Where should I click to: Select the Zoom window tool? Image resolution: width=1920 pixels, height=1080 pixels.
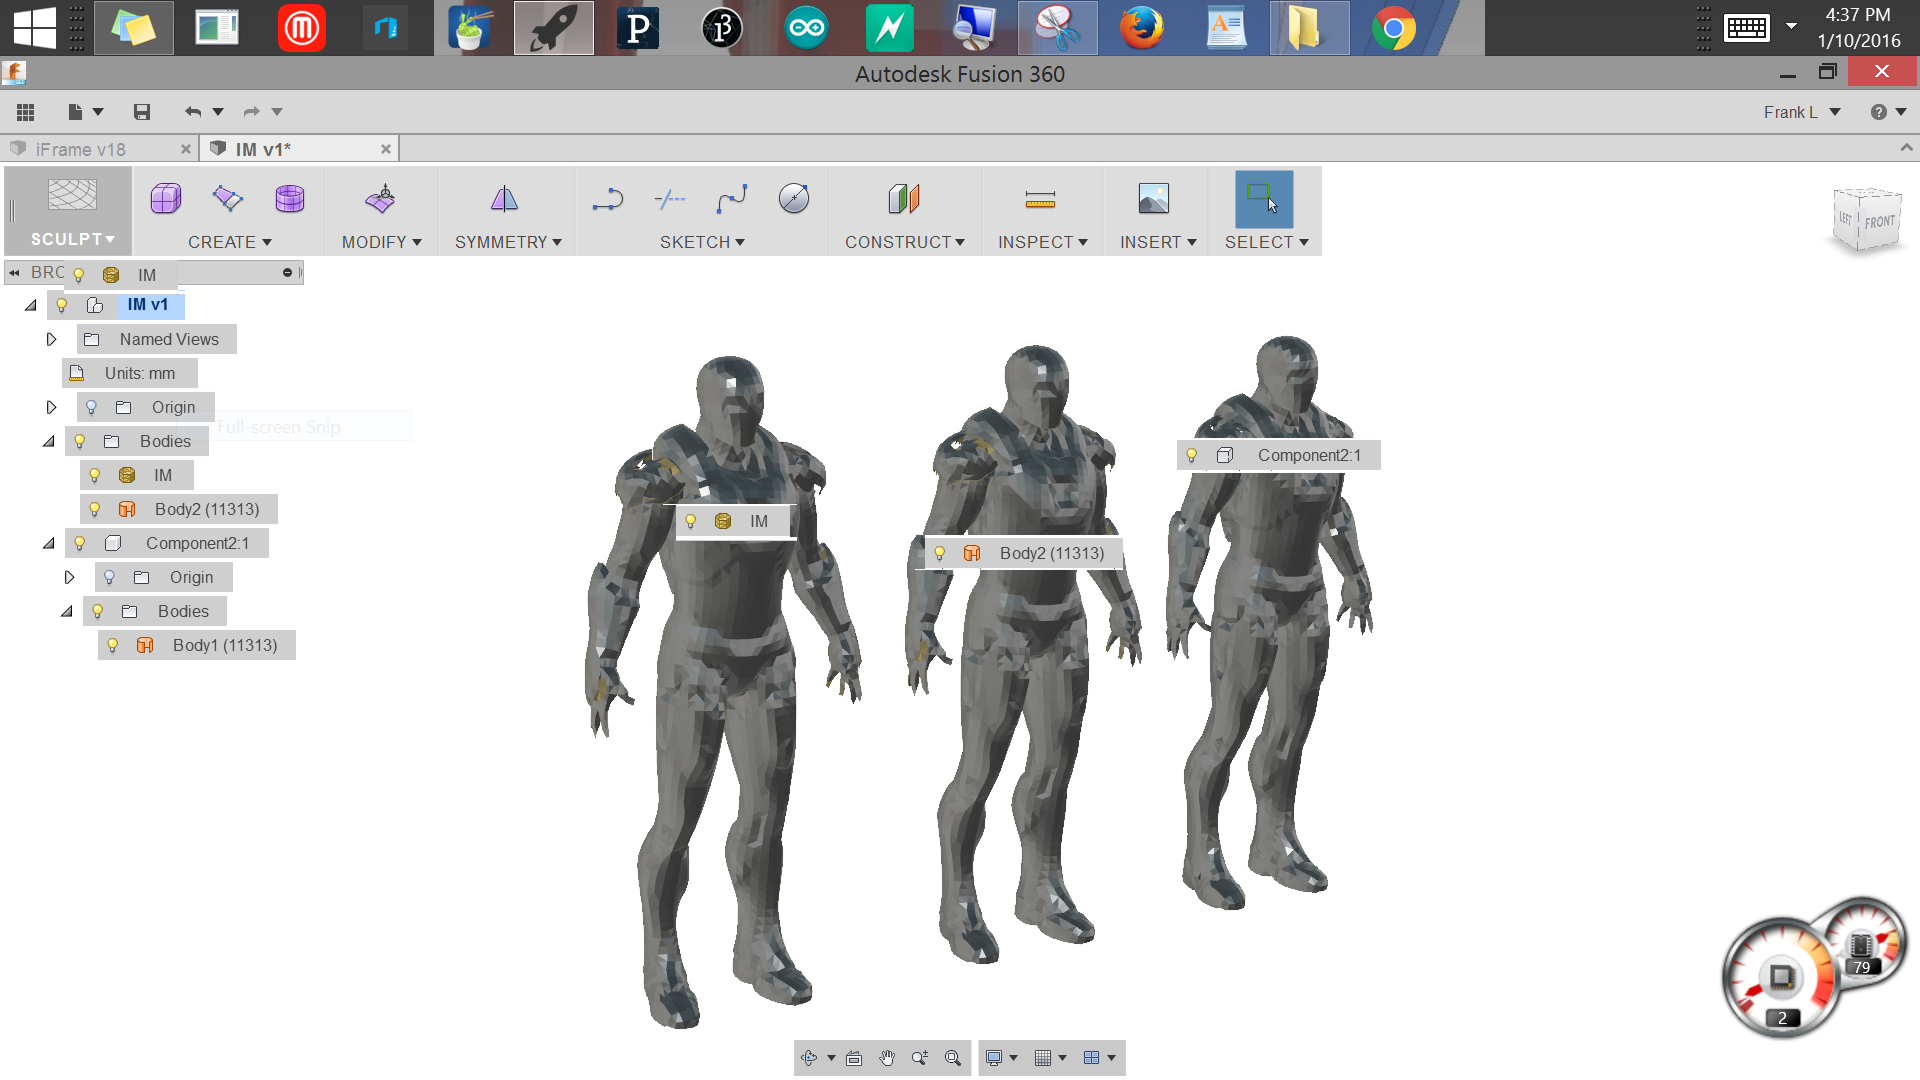point(920,1058)
